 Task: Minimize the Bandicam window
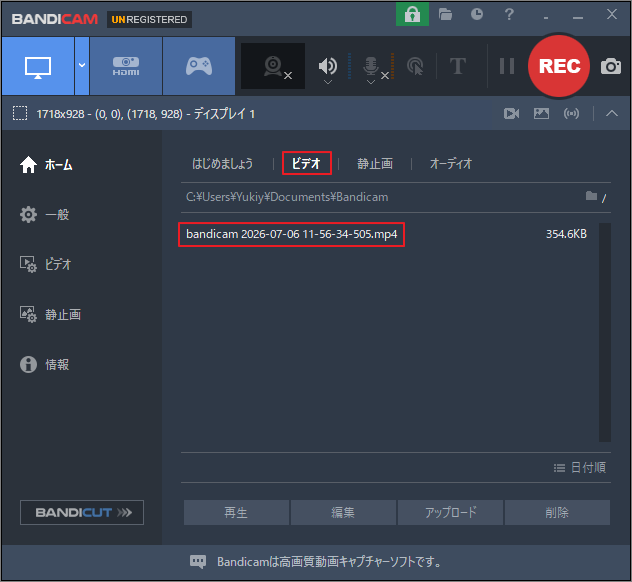[x=578, y=17]
